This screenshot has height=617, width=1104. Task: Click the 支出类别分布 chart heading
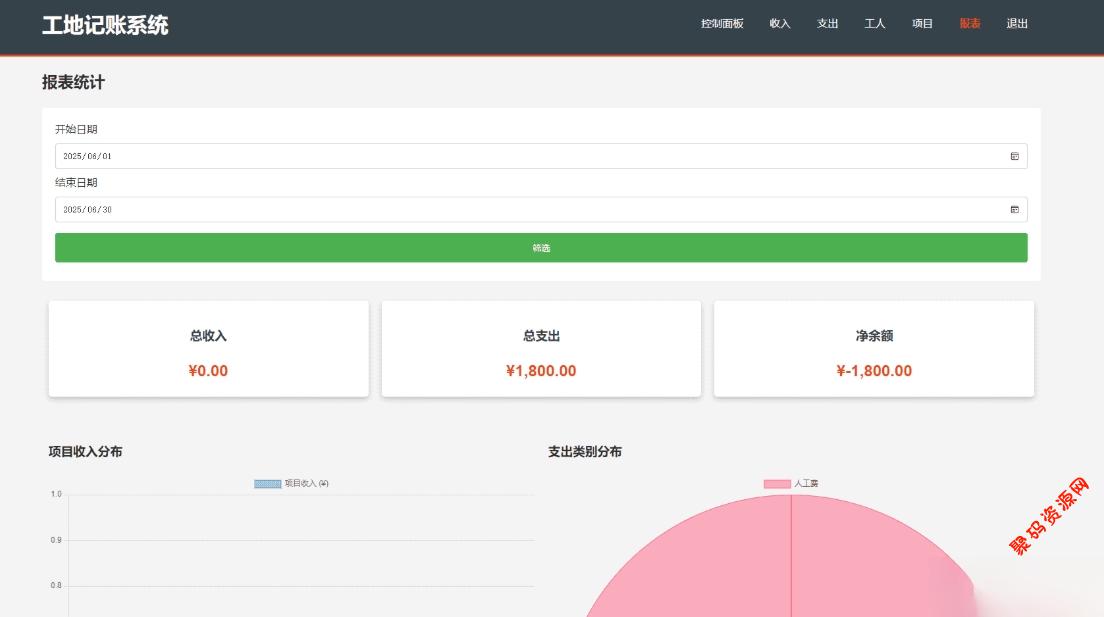pos(585,452)
